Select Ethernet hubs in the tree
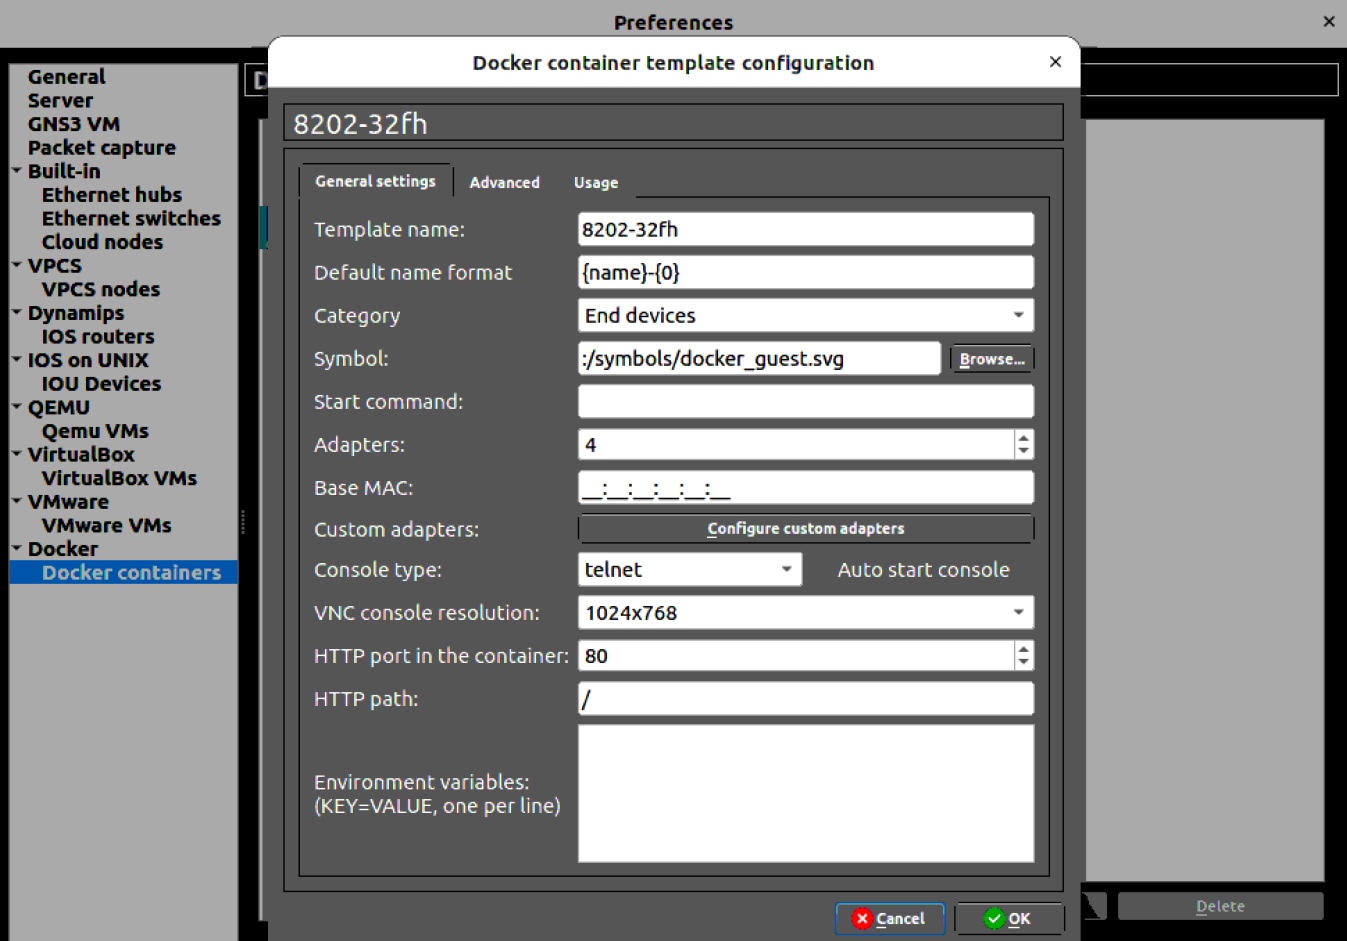Screen dimensions: 1347x941 click(112, 195)
